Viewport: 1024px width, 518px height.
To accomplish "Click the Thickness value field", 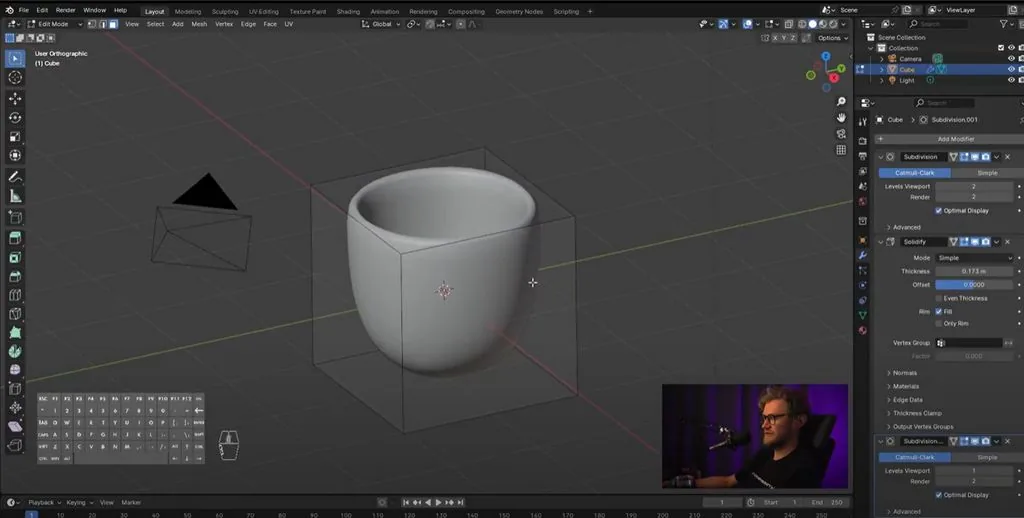I will point(974,271).
